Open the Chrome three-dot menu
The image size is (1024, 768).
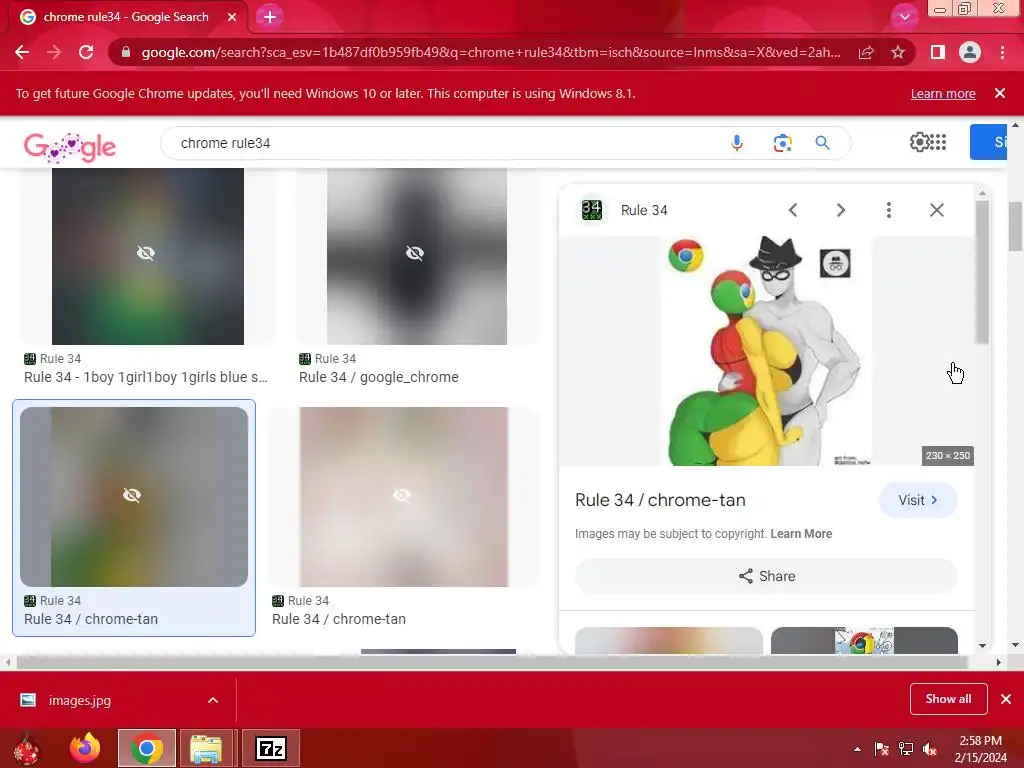tap(1002, 52)
